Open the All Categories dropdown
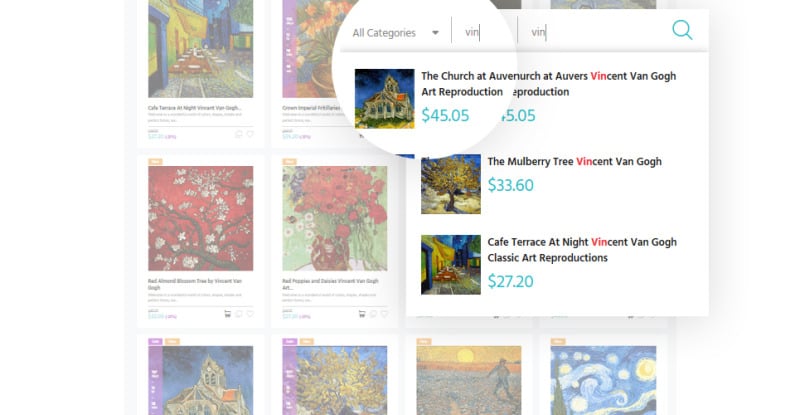The width and height of the screenshot is (800, 415). pos(395,33)
